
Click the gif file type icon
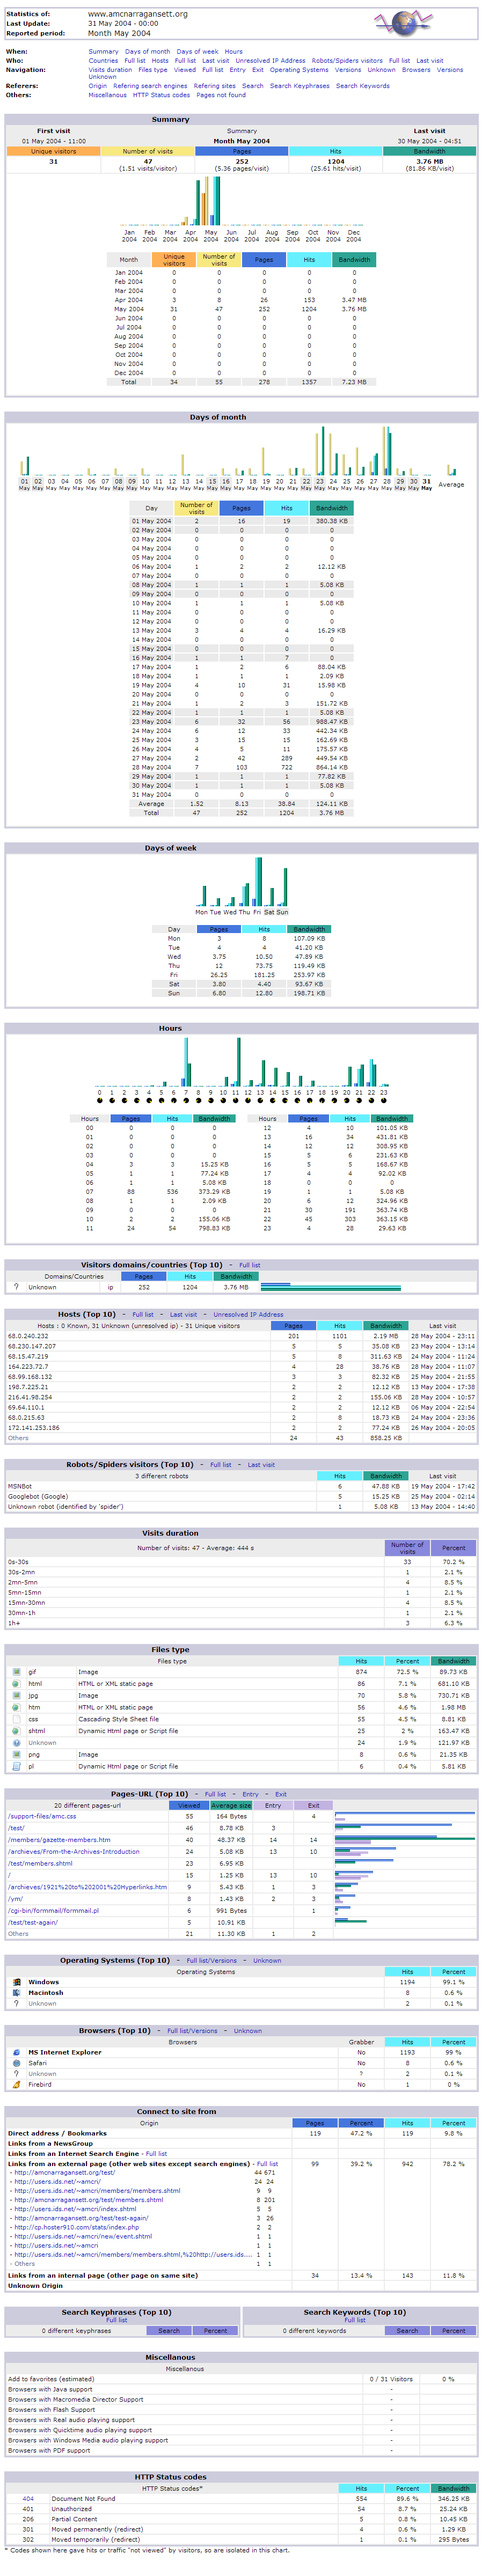click(x=16, y=1671)
